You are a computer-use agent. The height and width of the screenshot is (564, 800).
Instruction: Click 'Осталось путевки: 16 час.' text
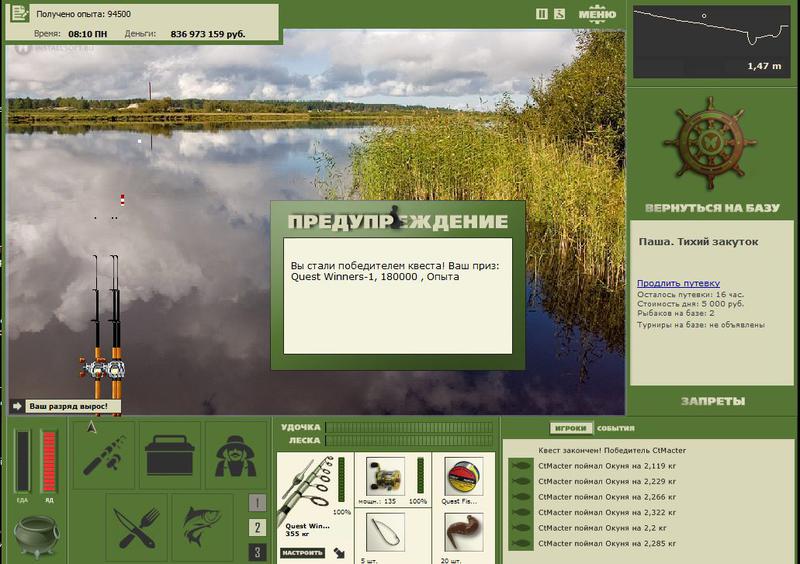pos(690,295)
